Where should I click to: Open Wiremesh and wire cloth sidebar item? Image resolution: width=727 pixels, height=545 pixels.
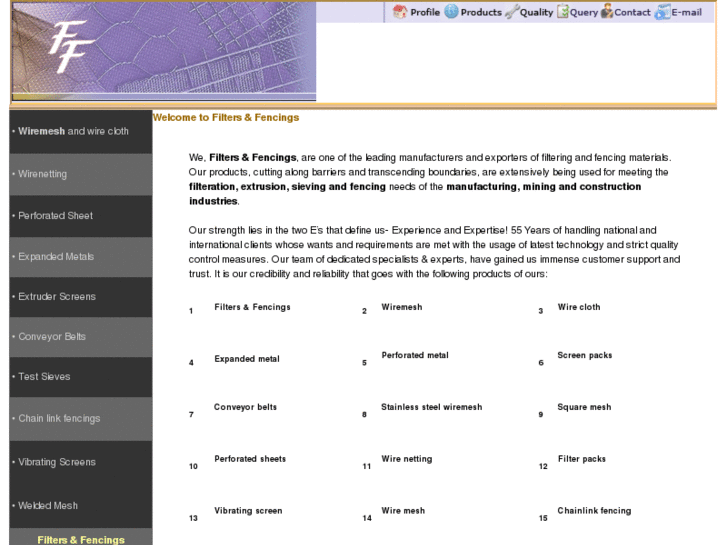coord(81,131)
